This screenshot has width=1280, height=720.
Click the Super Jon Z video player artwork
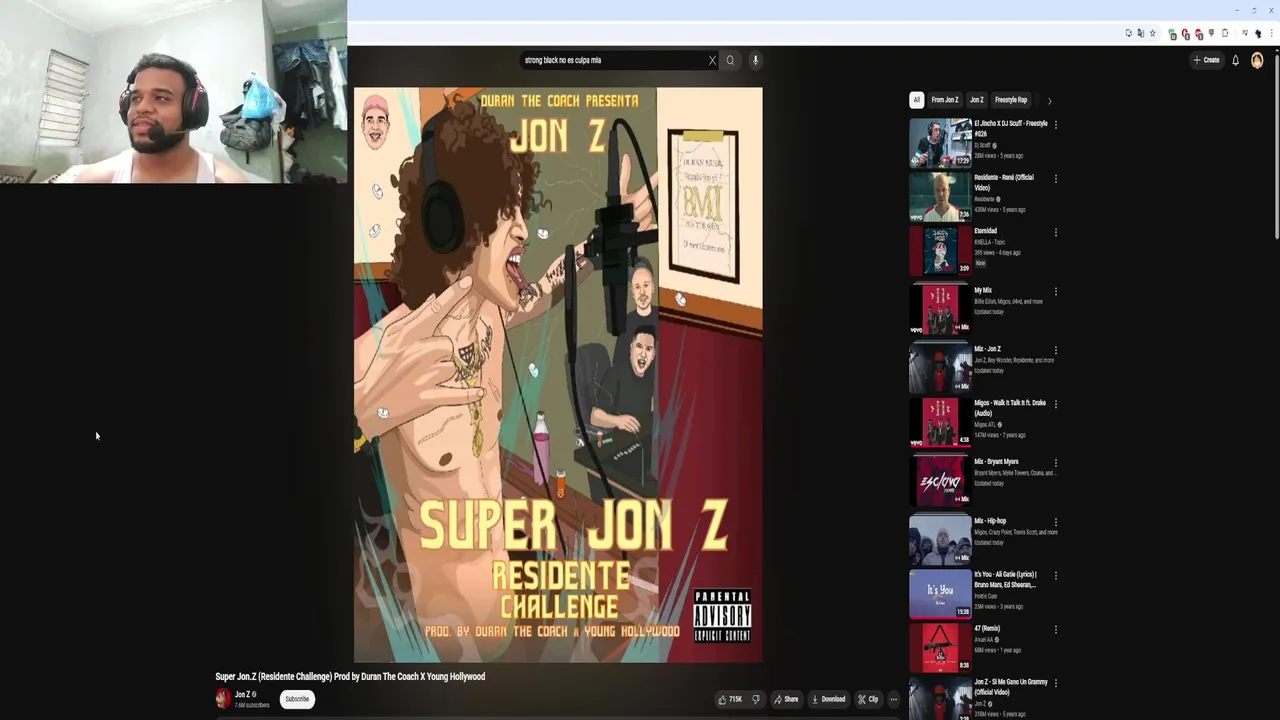(558, 375)
